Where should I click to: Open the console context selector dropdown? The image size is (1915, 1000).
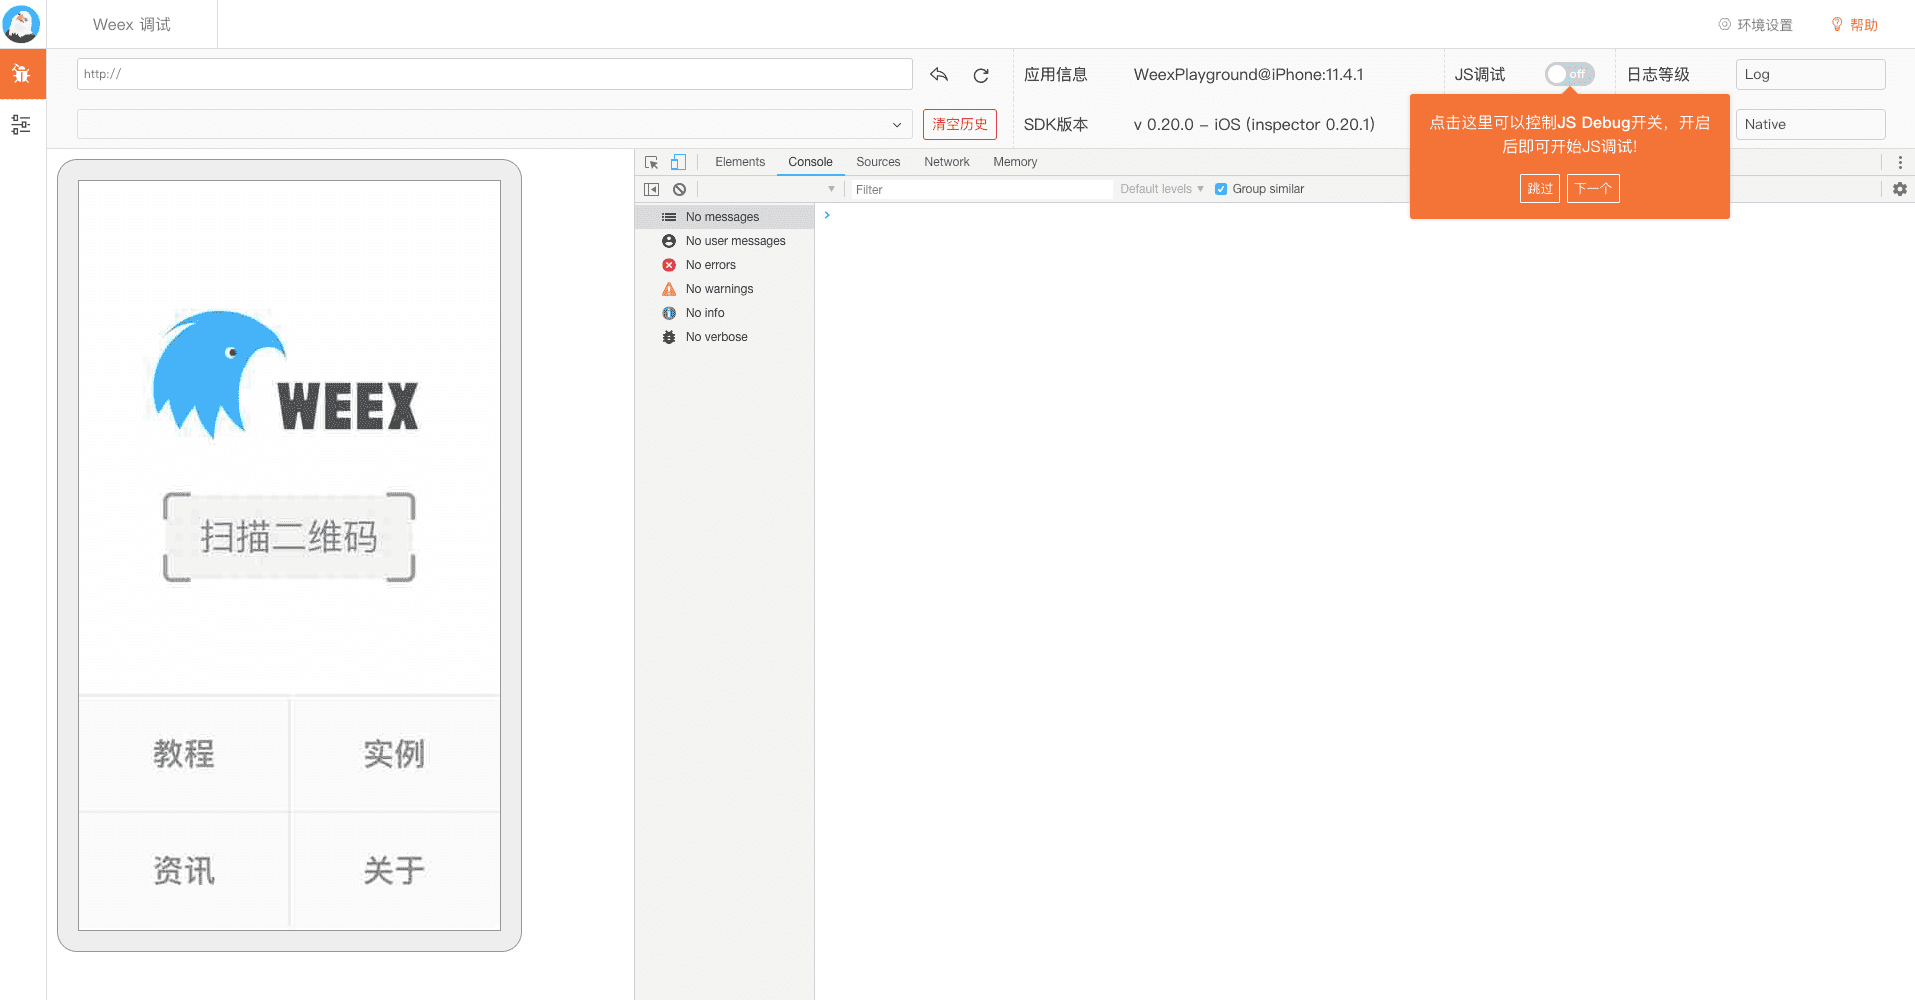769,189
